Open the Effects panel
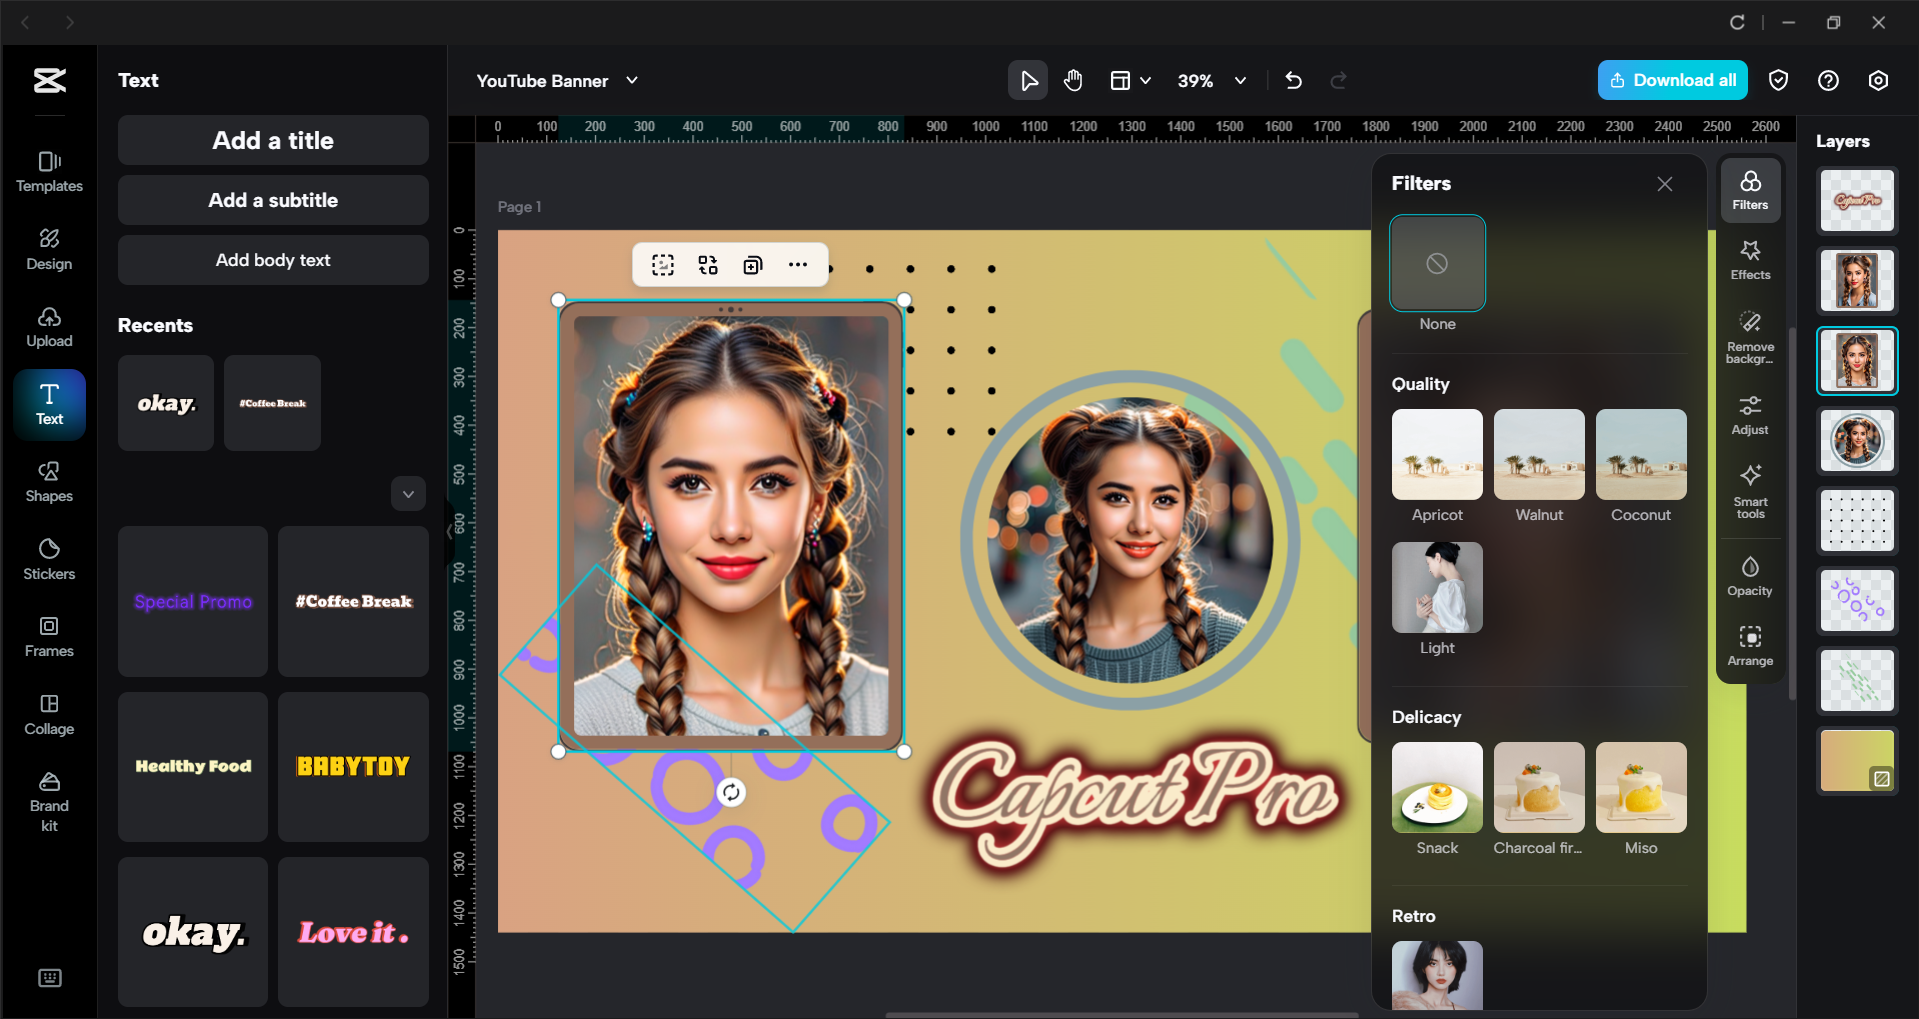This screenshot has width=1919, height=1019. (1749, 260)
